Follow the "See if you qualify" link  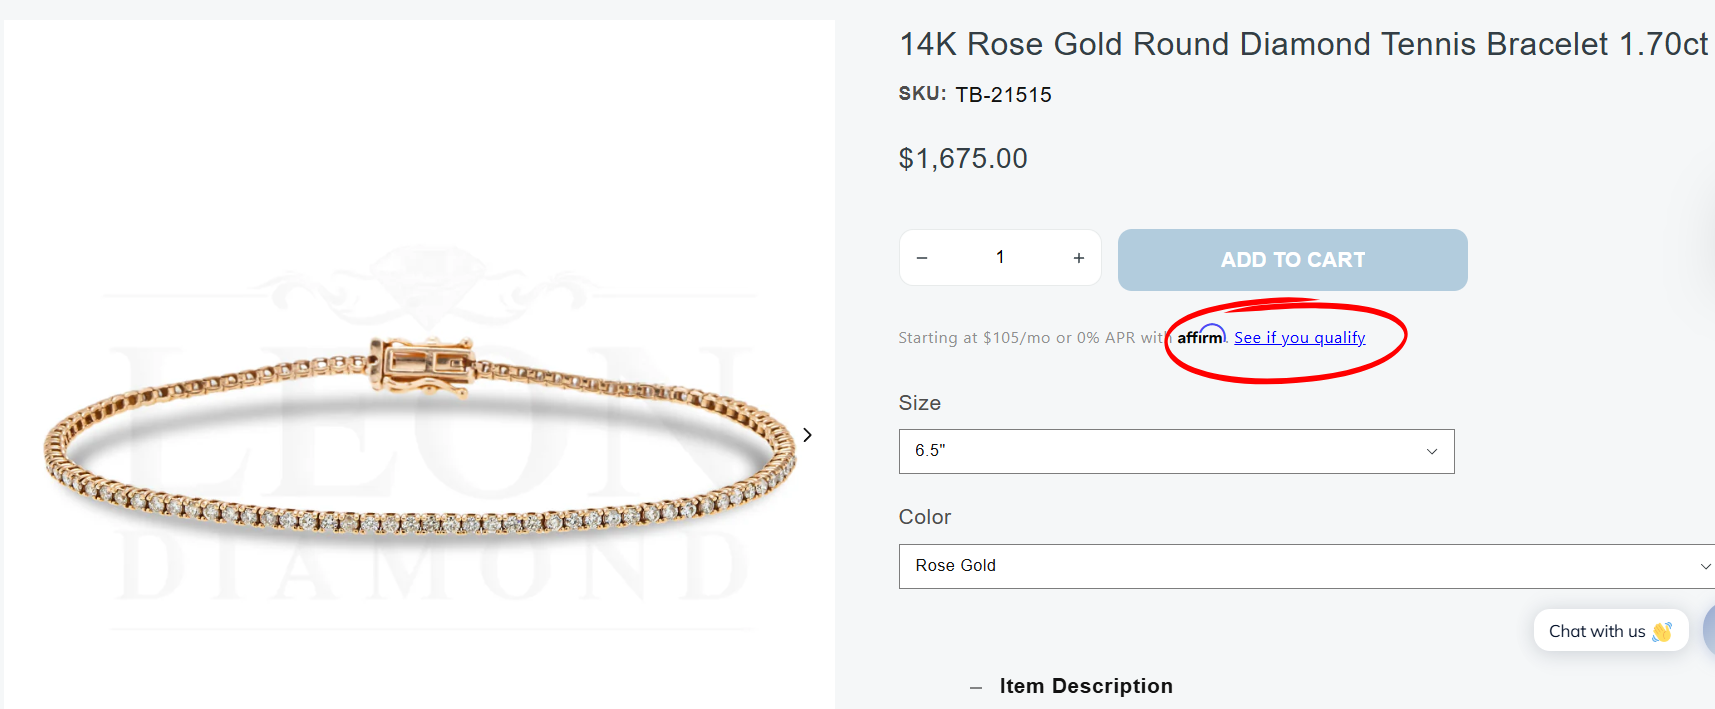pyautogui.click(x=1299, y=338)
